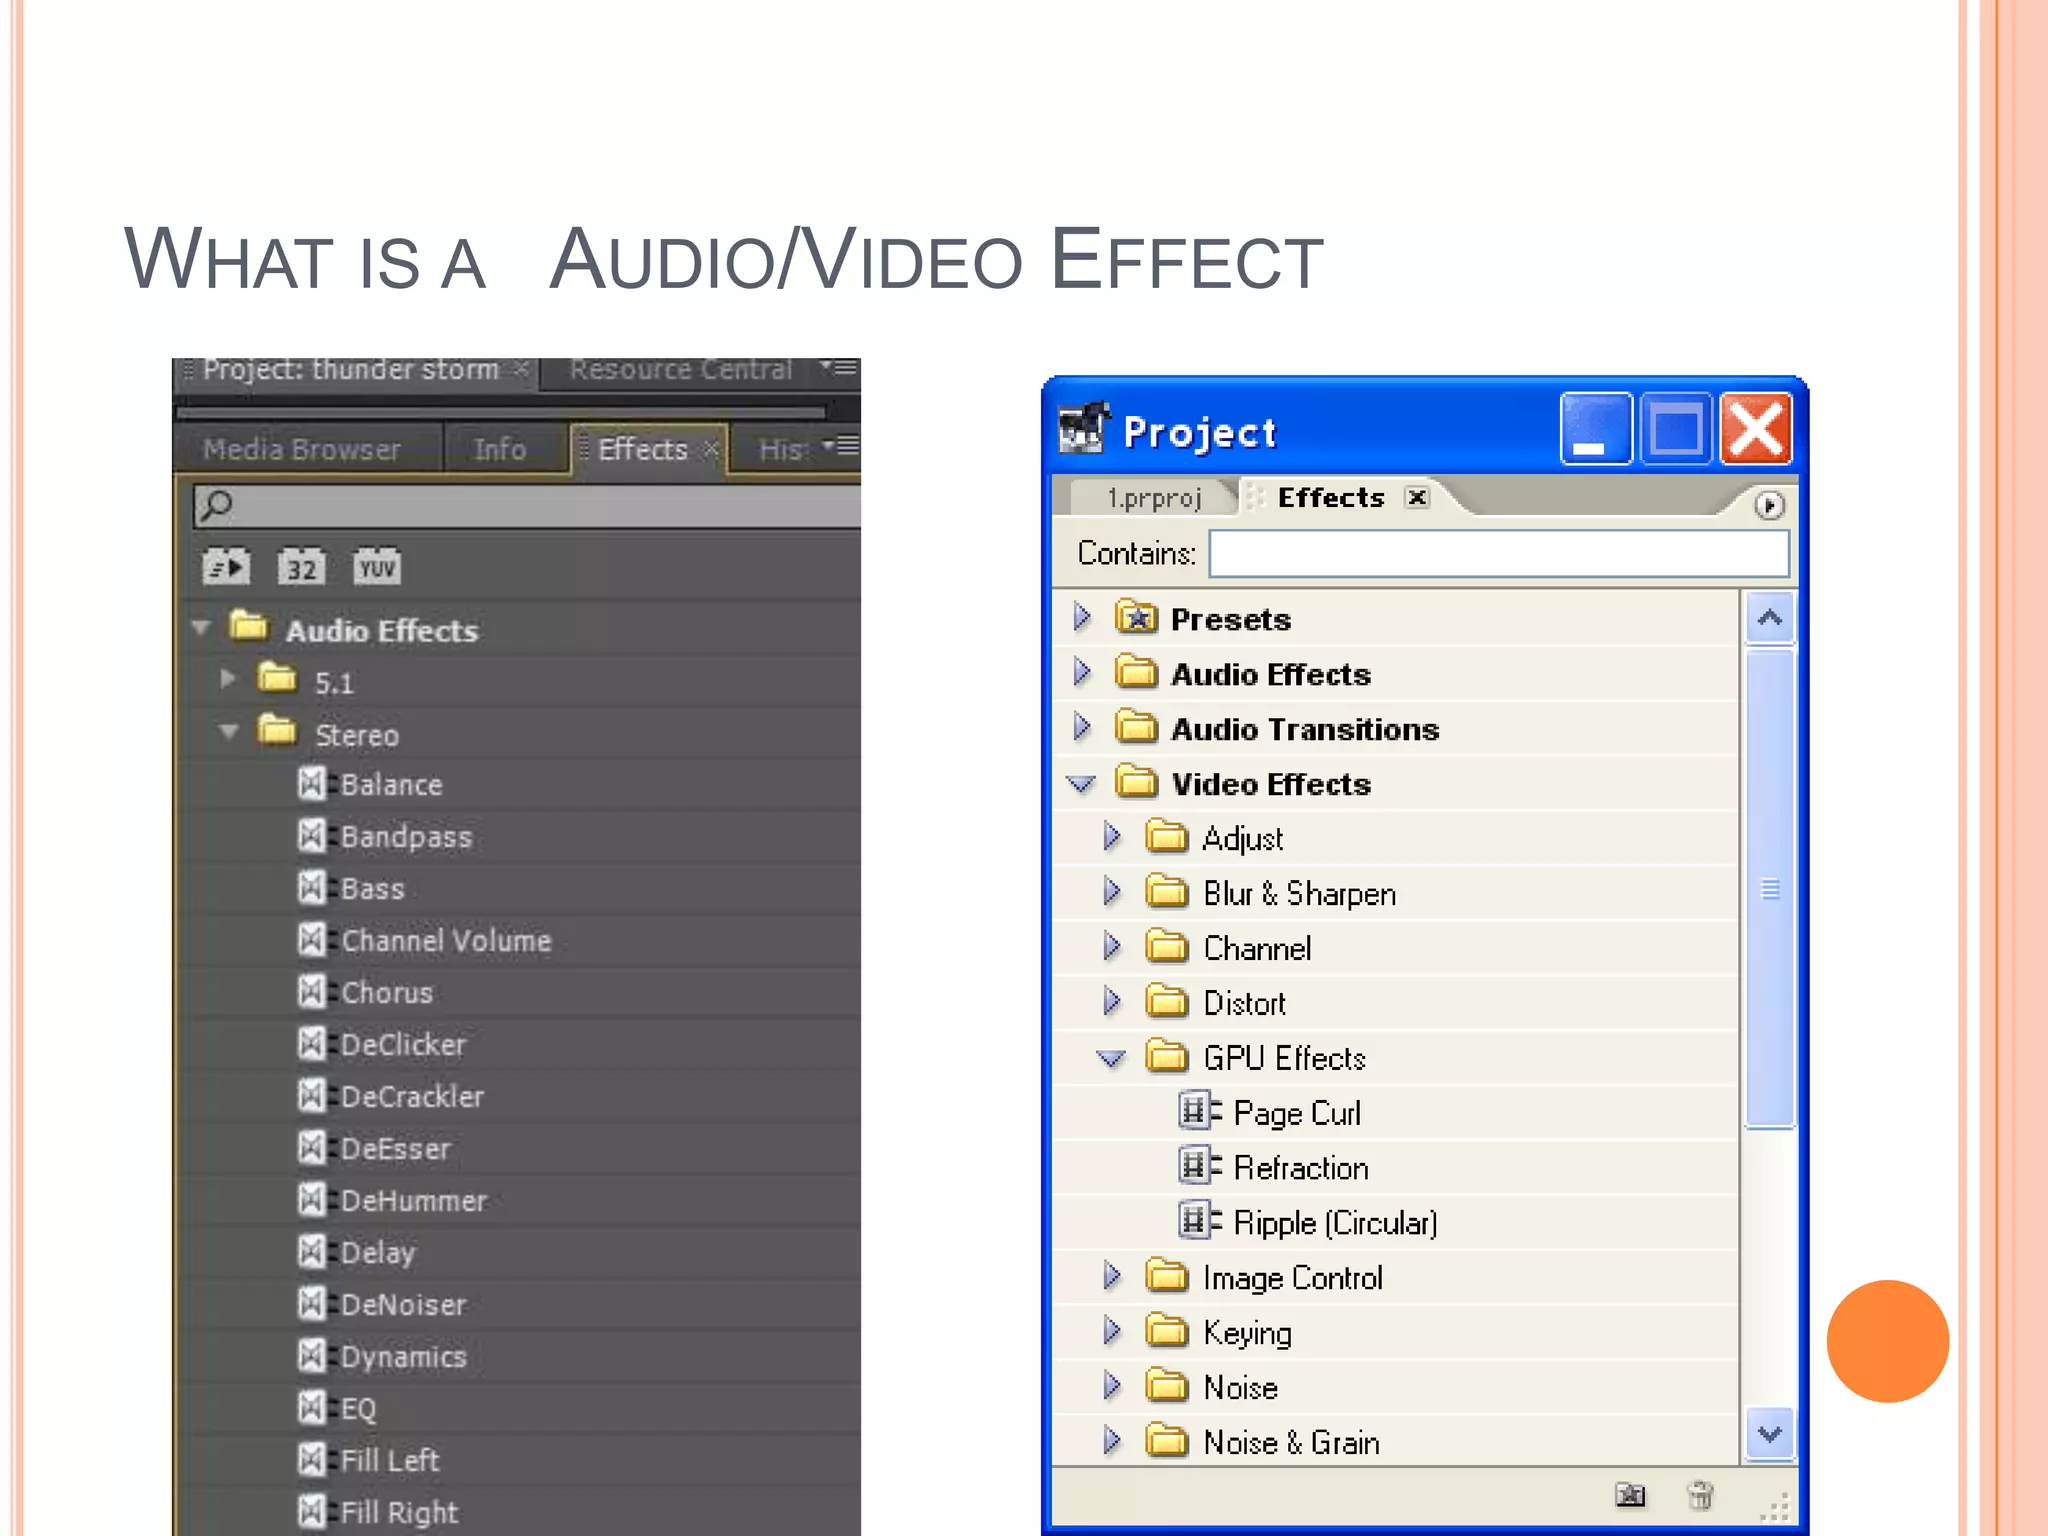The height and width of the screenshot is (1536, 2048).
Task: Minimize the Project window
Action: pos(1596,430)
